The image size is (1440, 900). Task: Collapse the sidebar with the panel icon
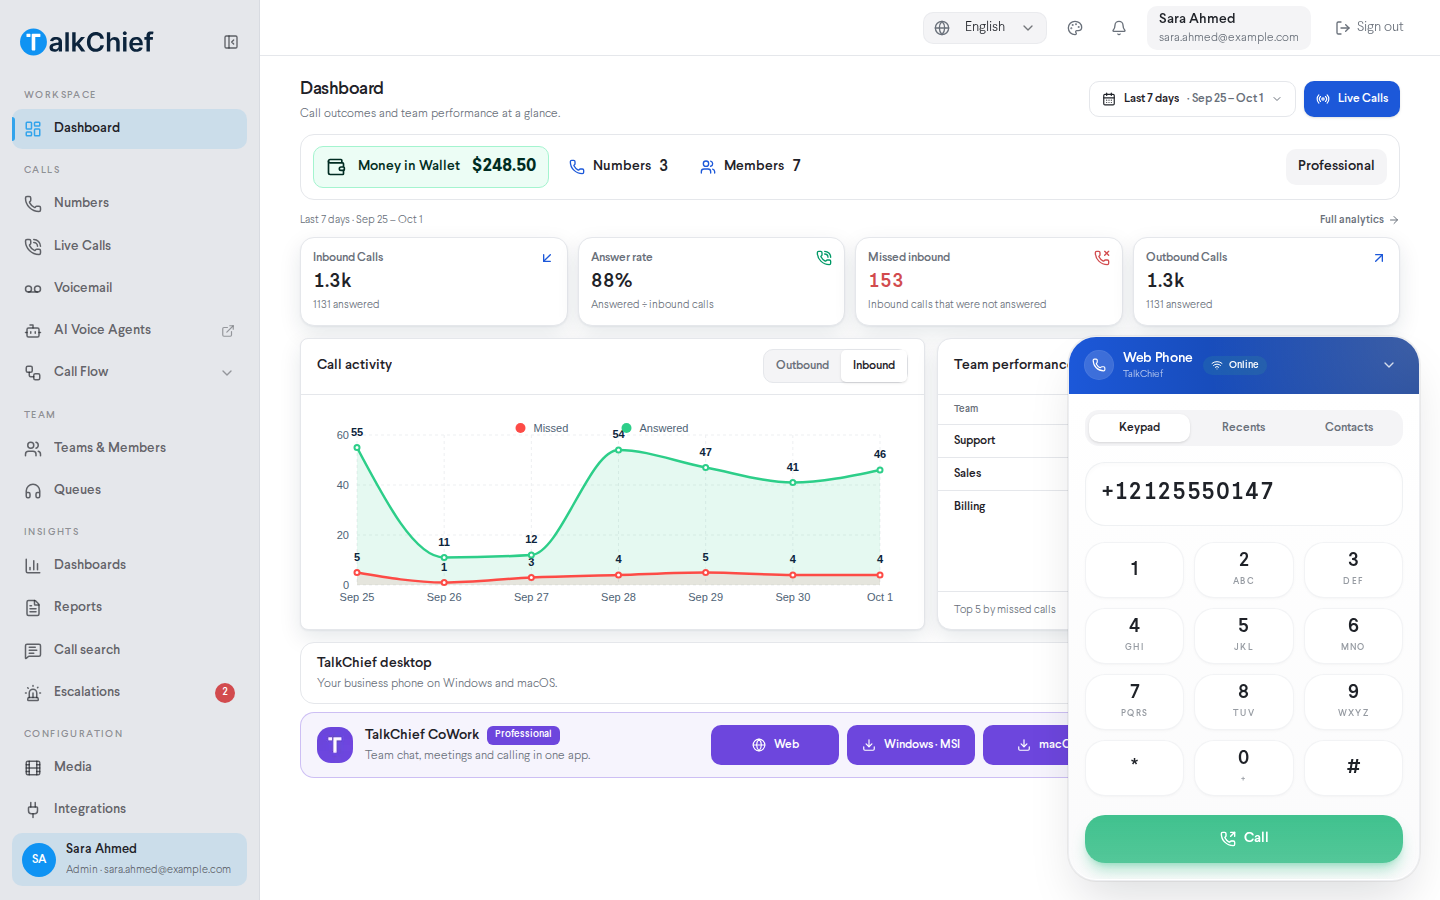pos(231,42)
